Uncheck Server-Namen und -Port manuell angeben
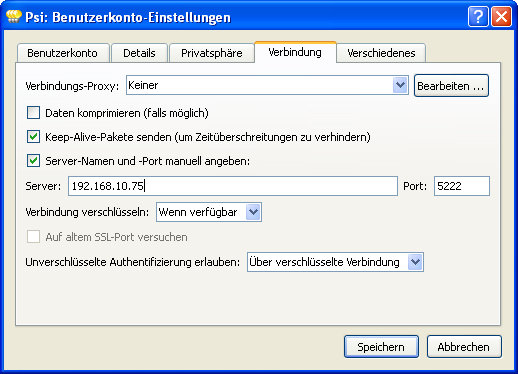Screen dimensions: 518x374 [33, 161]
